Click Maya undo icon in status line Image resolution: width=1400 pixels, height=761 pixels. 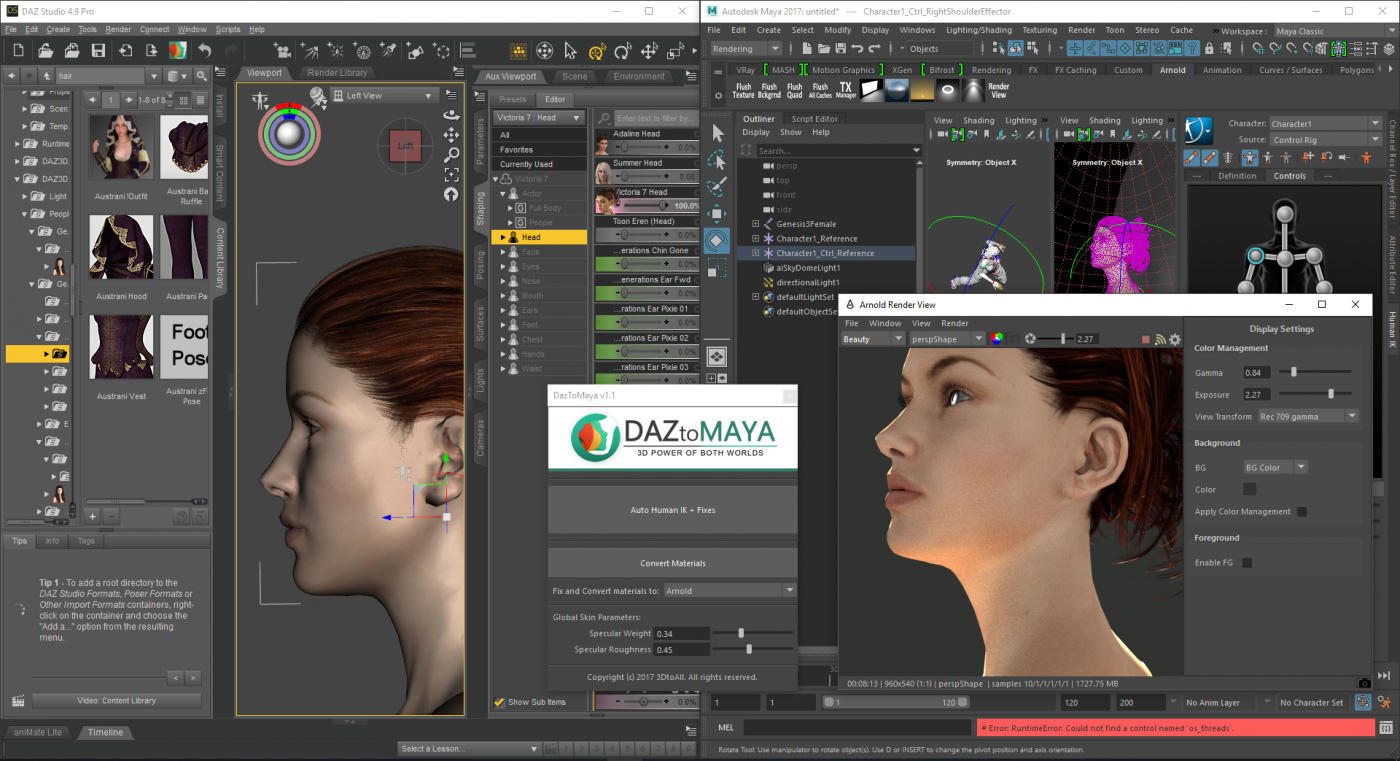(857, 48)
